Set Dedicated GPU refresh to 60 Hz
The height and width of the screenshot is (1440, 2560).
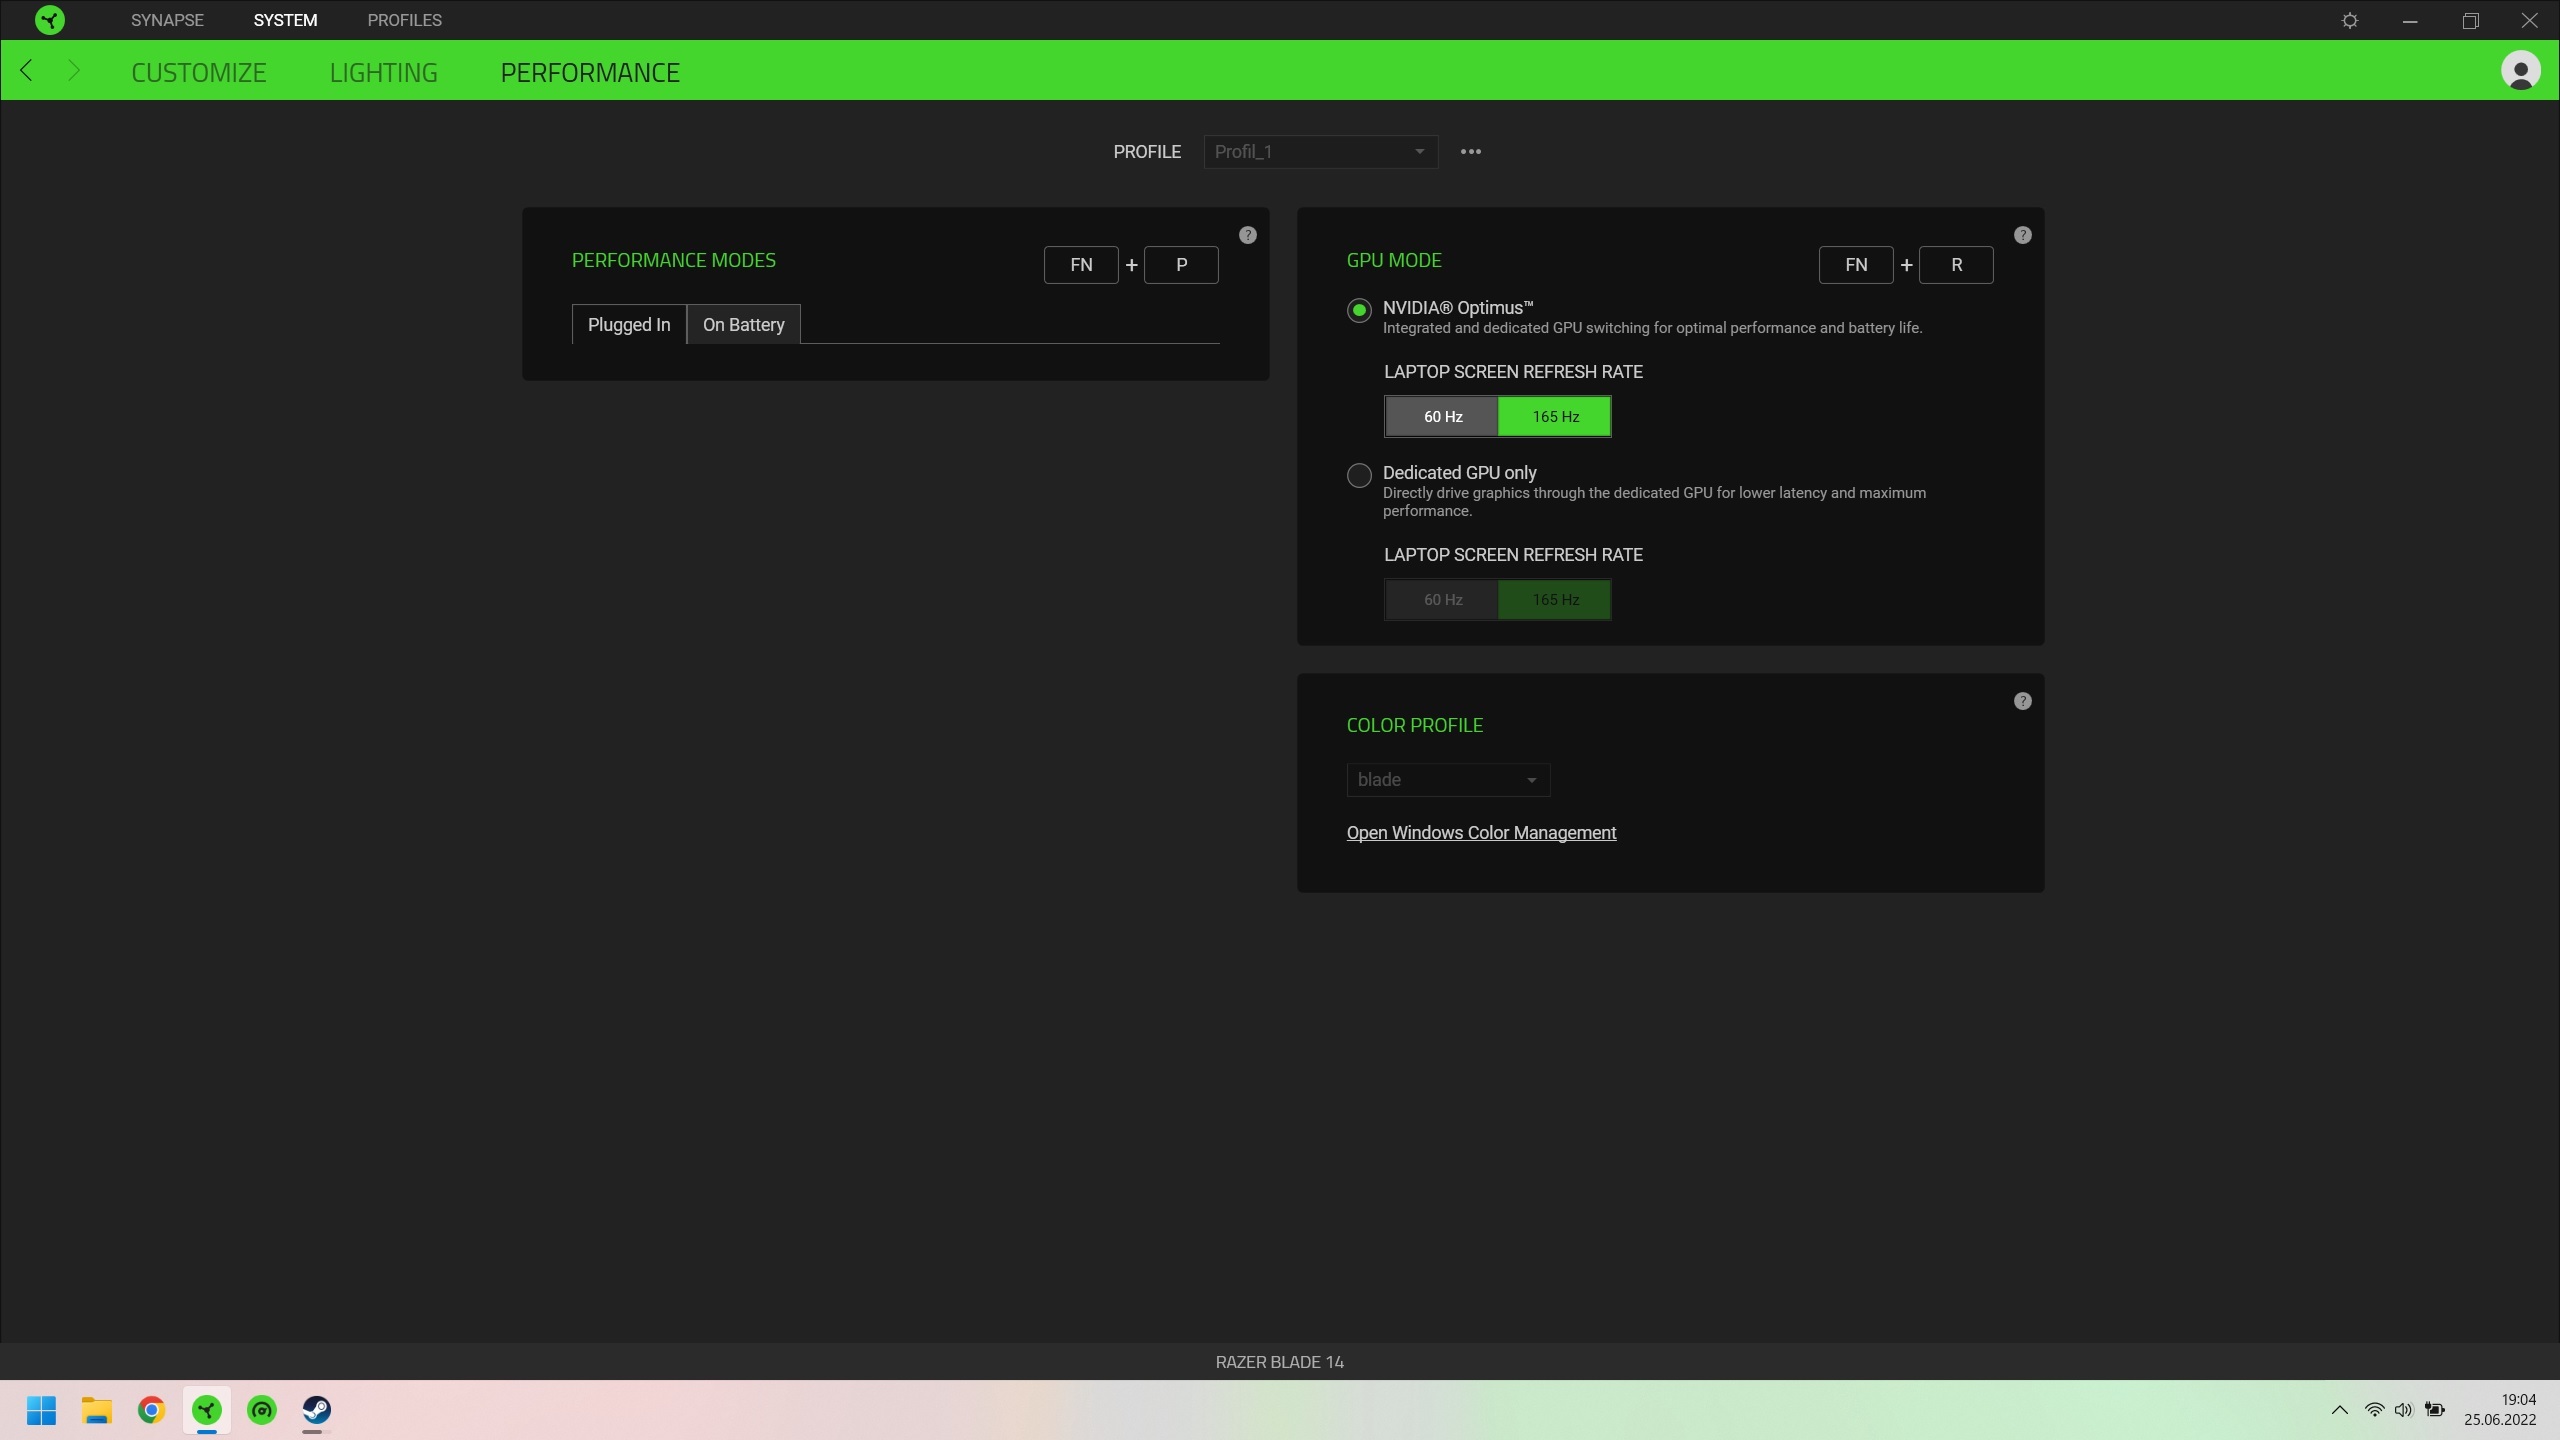(1442, 600)
